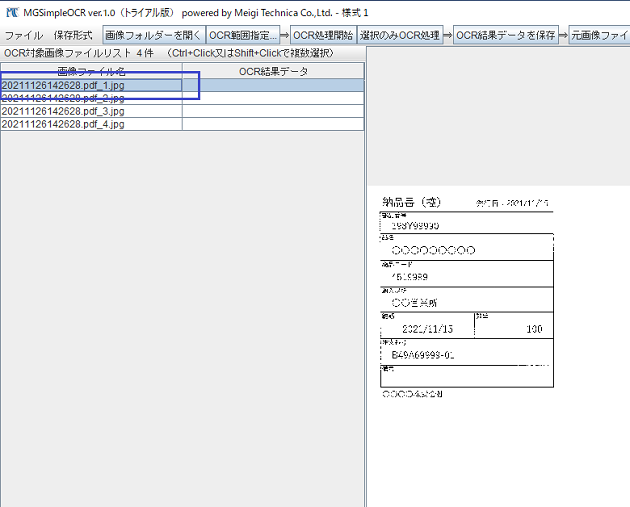Click the 元画像ファイ… button at toolbar end

tap(600, 35)
